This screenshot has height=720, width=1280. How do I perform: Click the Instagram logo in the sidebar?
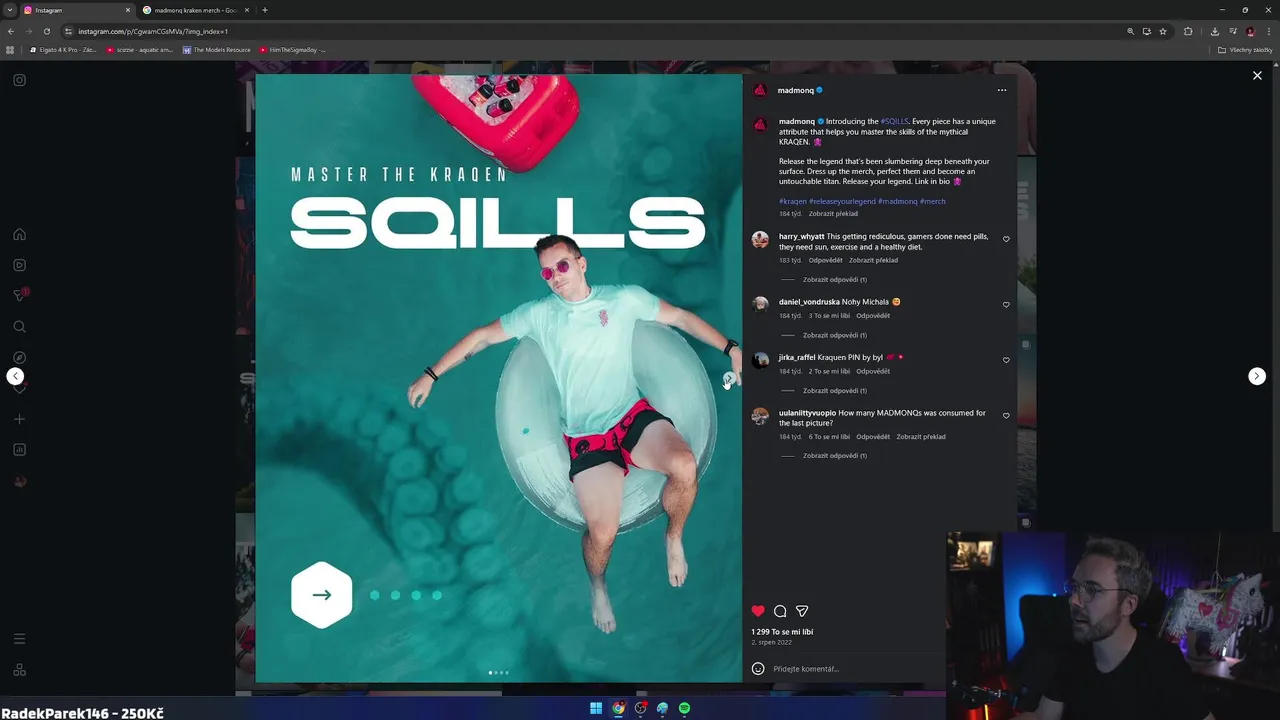[x=19, y=80]
